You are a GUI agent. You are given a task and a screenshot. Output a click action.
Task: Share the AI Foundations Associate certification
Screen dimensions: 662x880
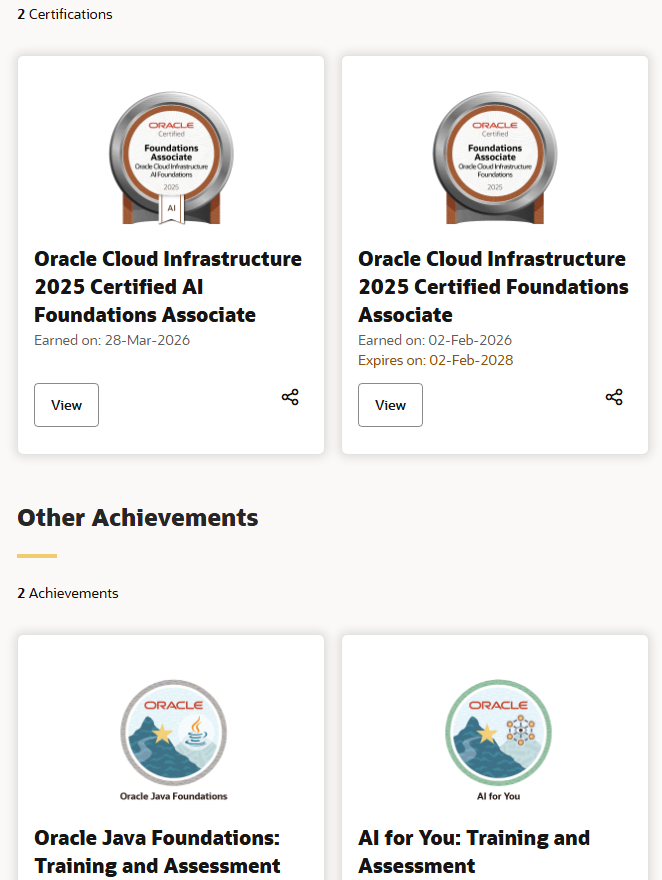tap(290, 397)
